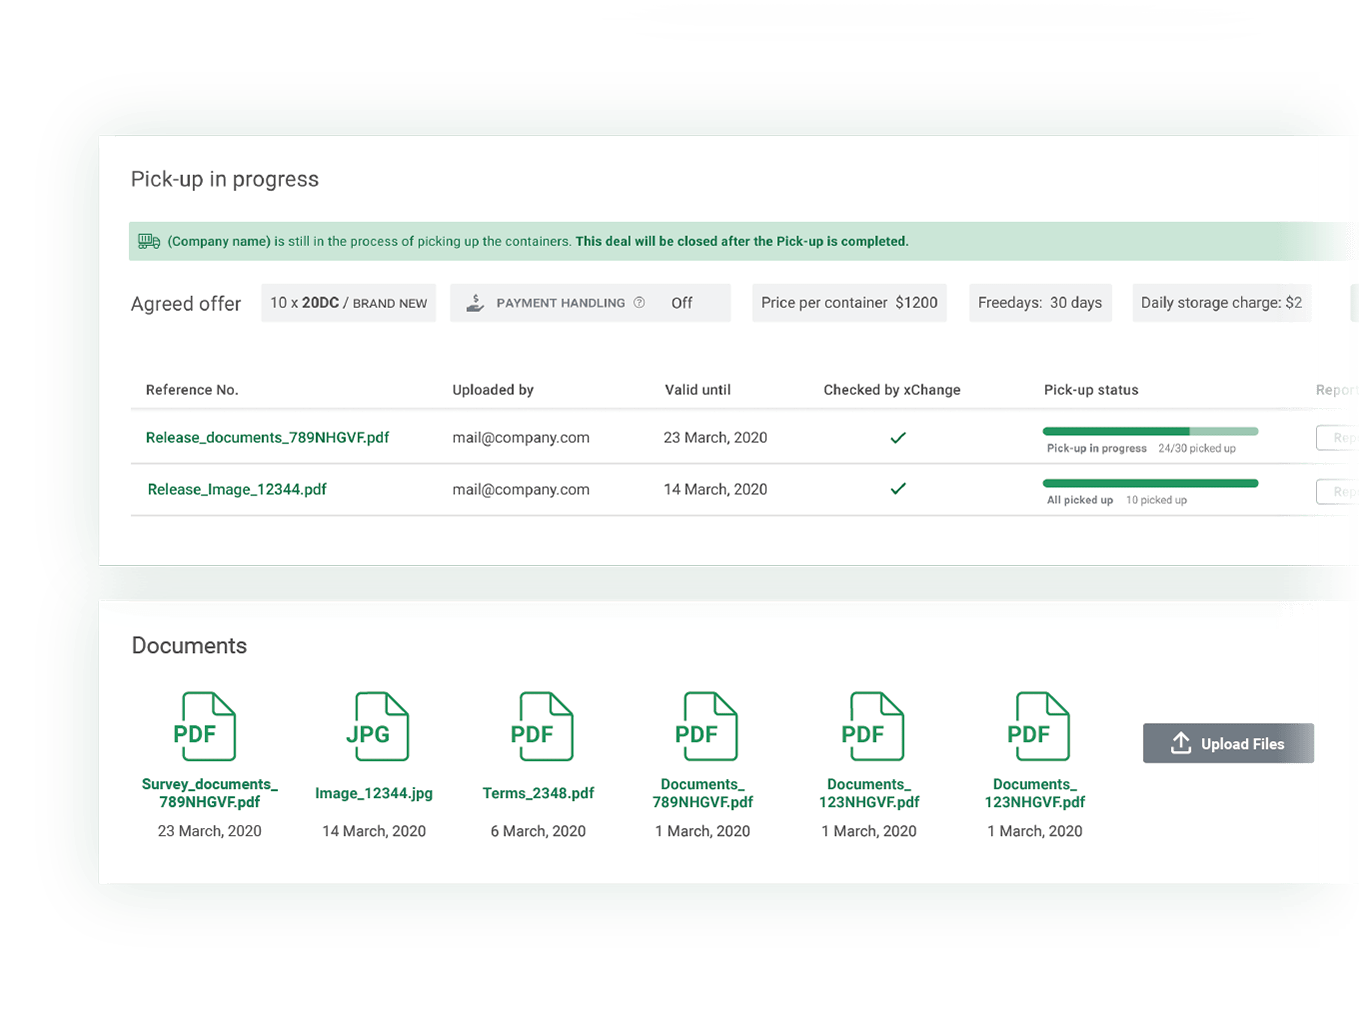Click mail@company.com in Release_Image_12344.pdf row
The width and height of the screenshot is (1360, 1022).
pos(521,489)
